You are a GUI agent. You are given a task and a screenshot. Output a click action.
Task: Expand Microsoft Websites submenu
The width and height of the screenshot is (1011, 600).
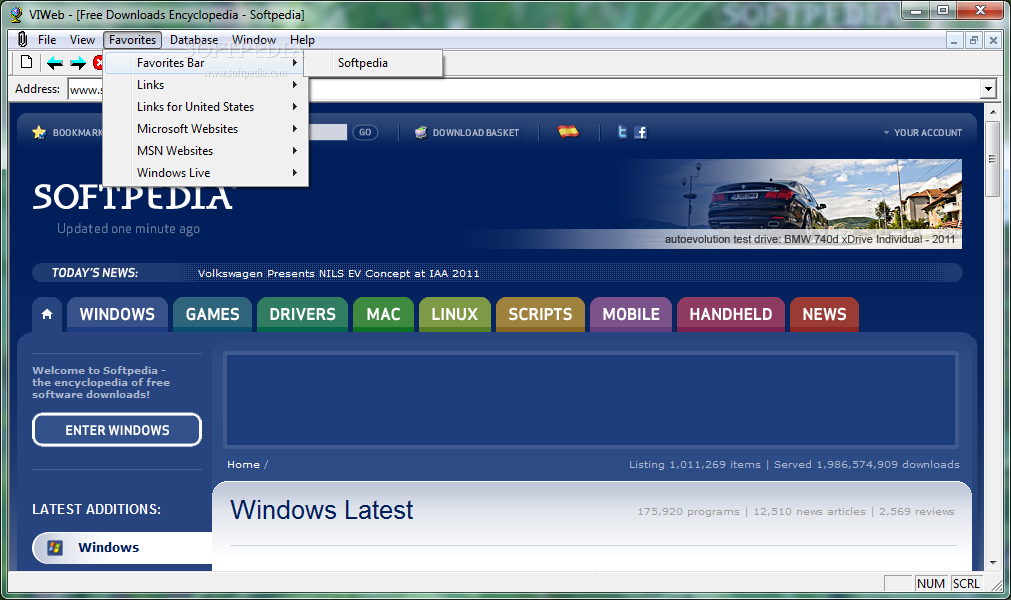point(206,128)
